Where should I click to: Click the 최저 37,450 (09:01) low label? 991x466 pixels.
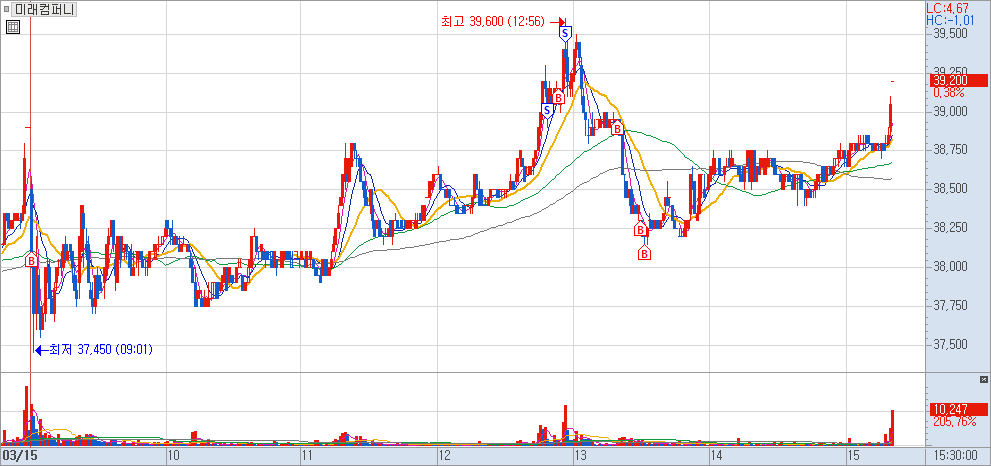[101, 349]
